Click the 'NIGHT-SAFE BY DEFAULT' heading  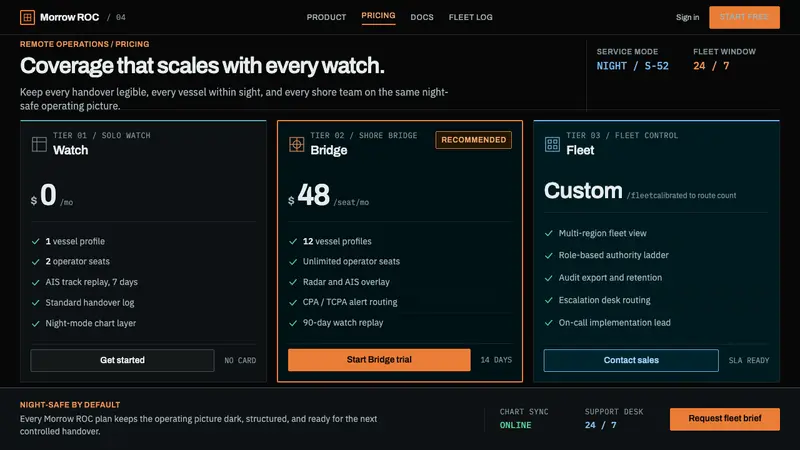pyautogui.click(x=70, y=405)
